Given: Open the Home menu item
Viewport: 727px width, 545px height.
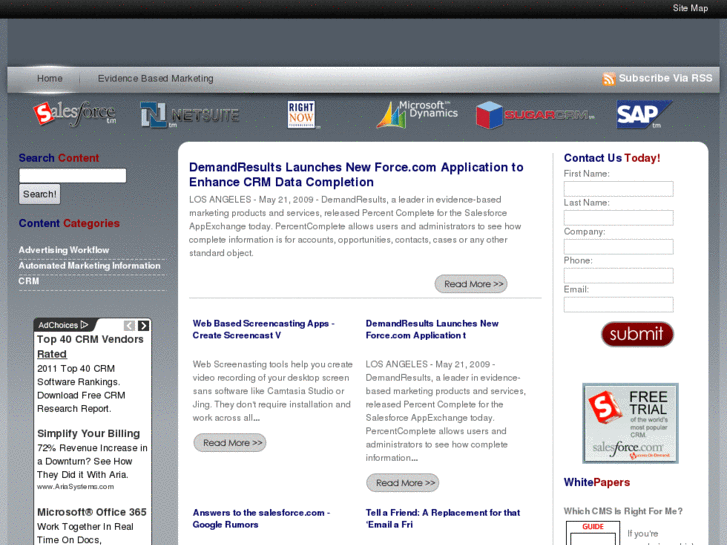Looking at the screenshot, I should [x=50, y=78].
